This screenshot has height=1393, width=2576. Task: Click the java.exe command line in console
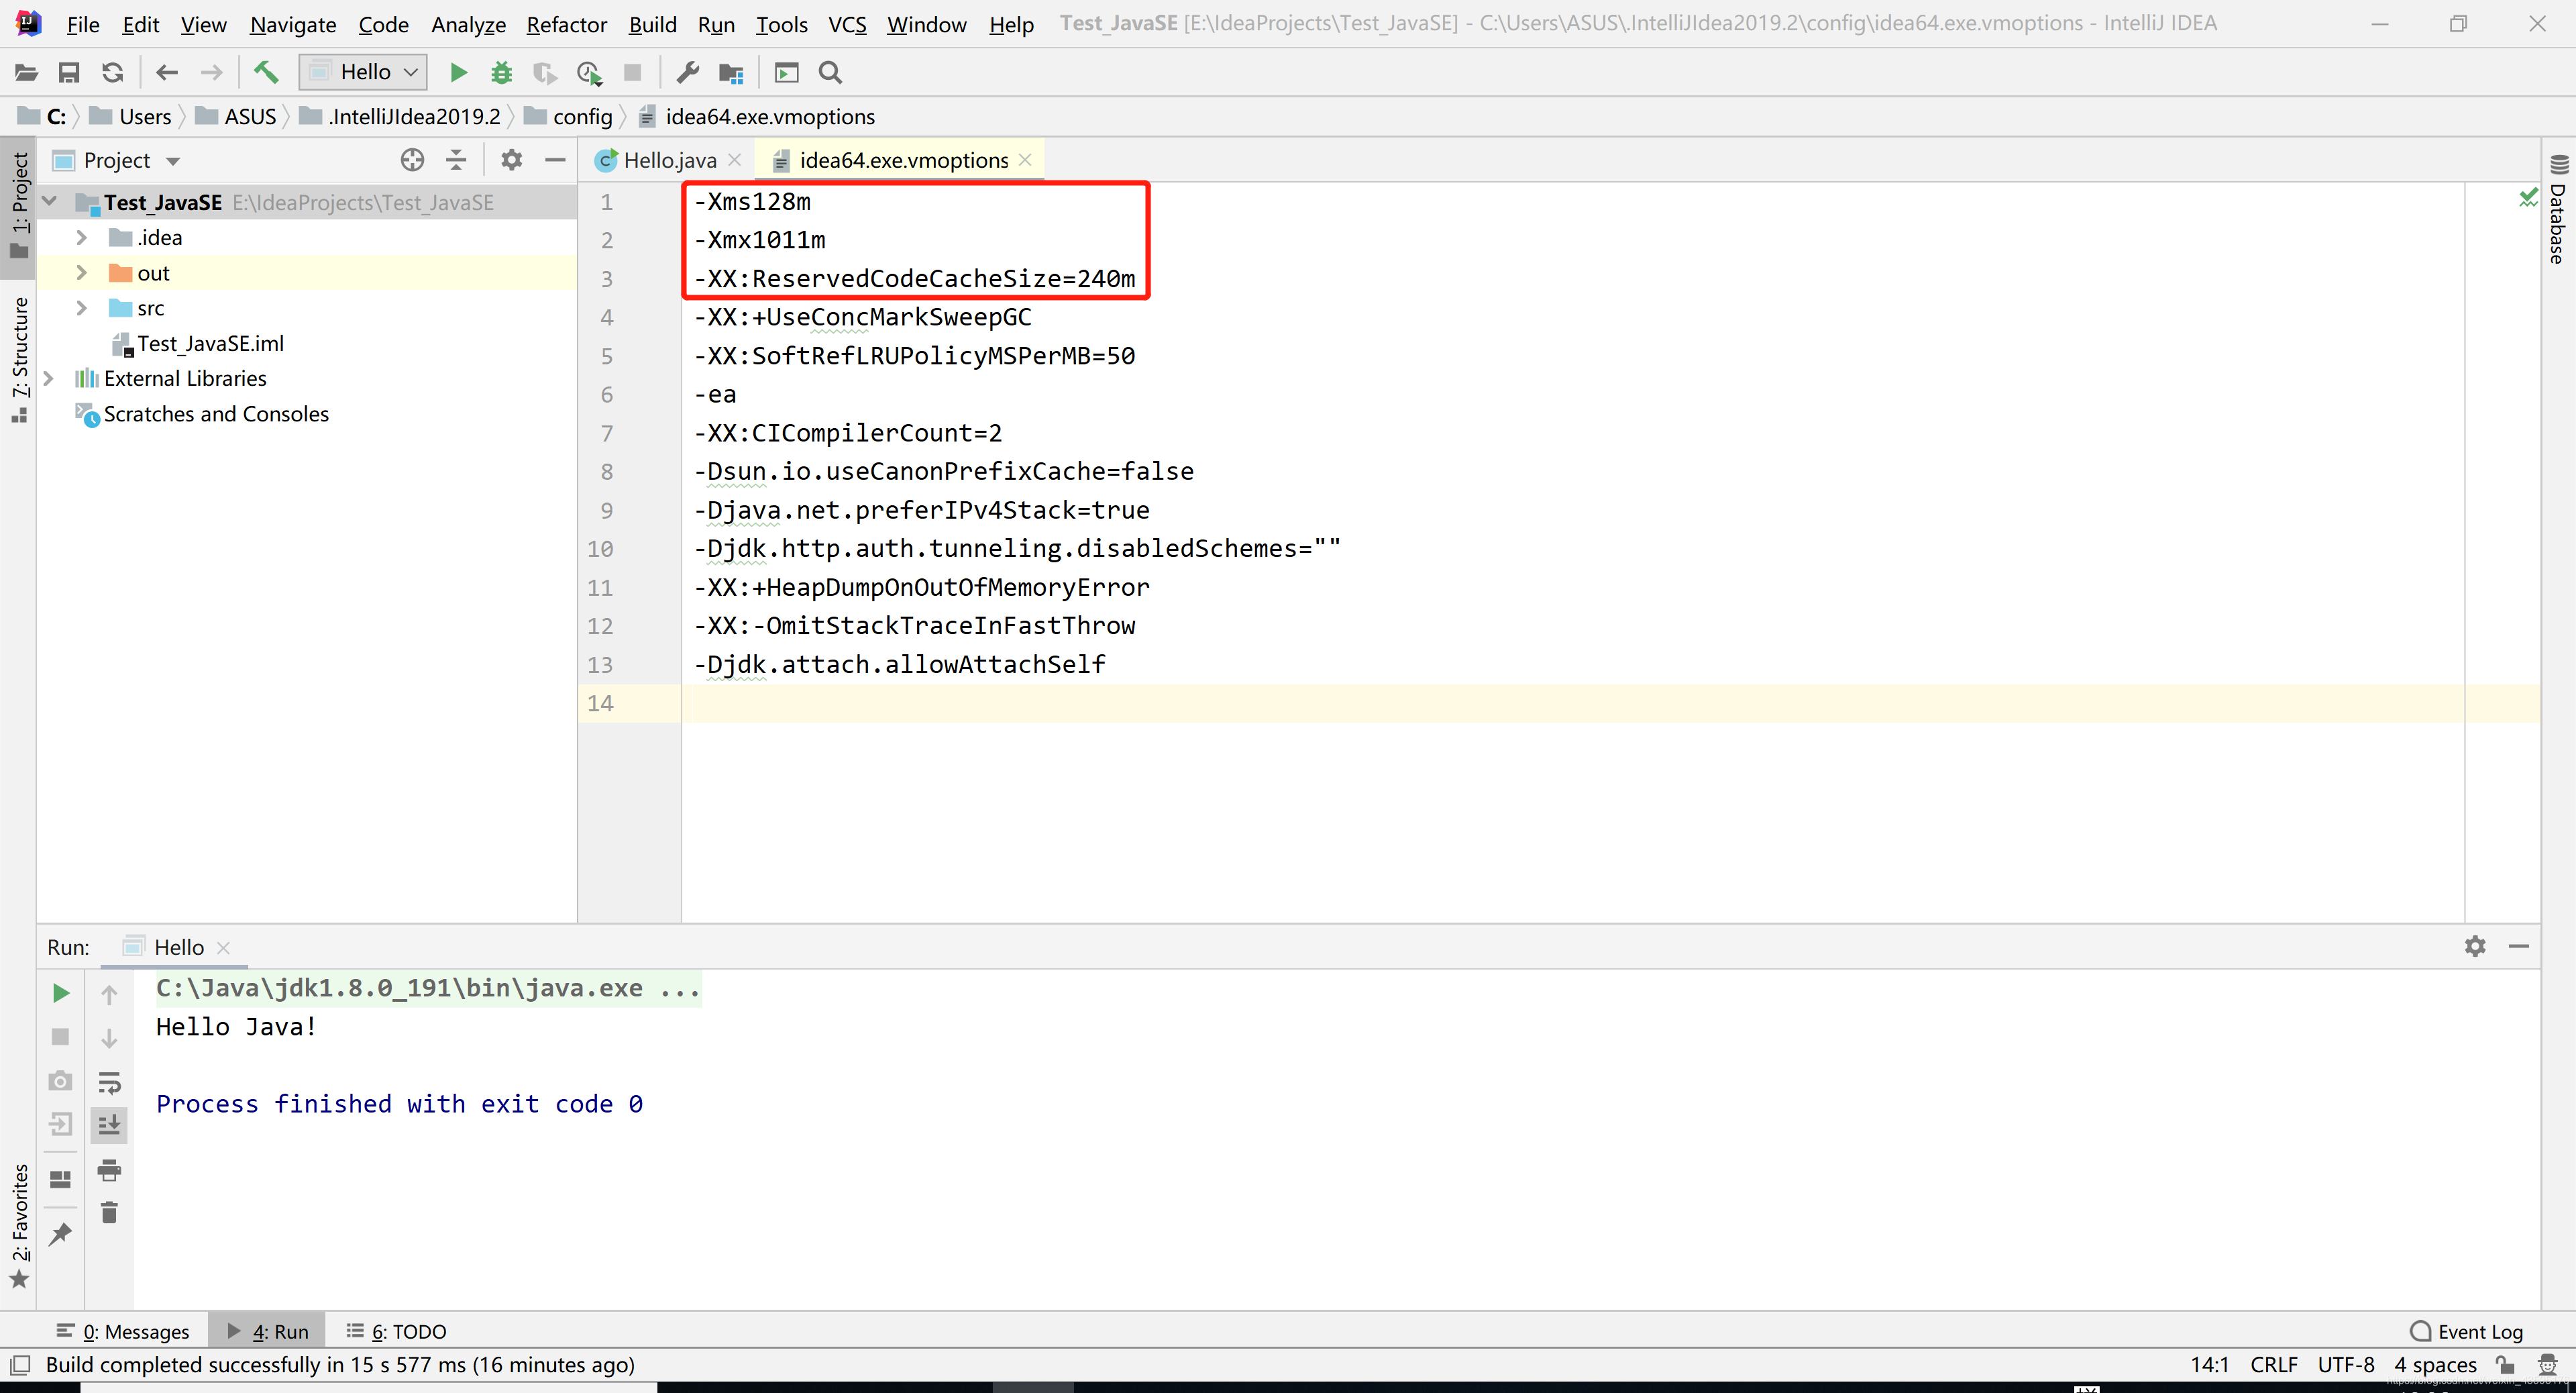pos(428,988)
